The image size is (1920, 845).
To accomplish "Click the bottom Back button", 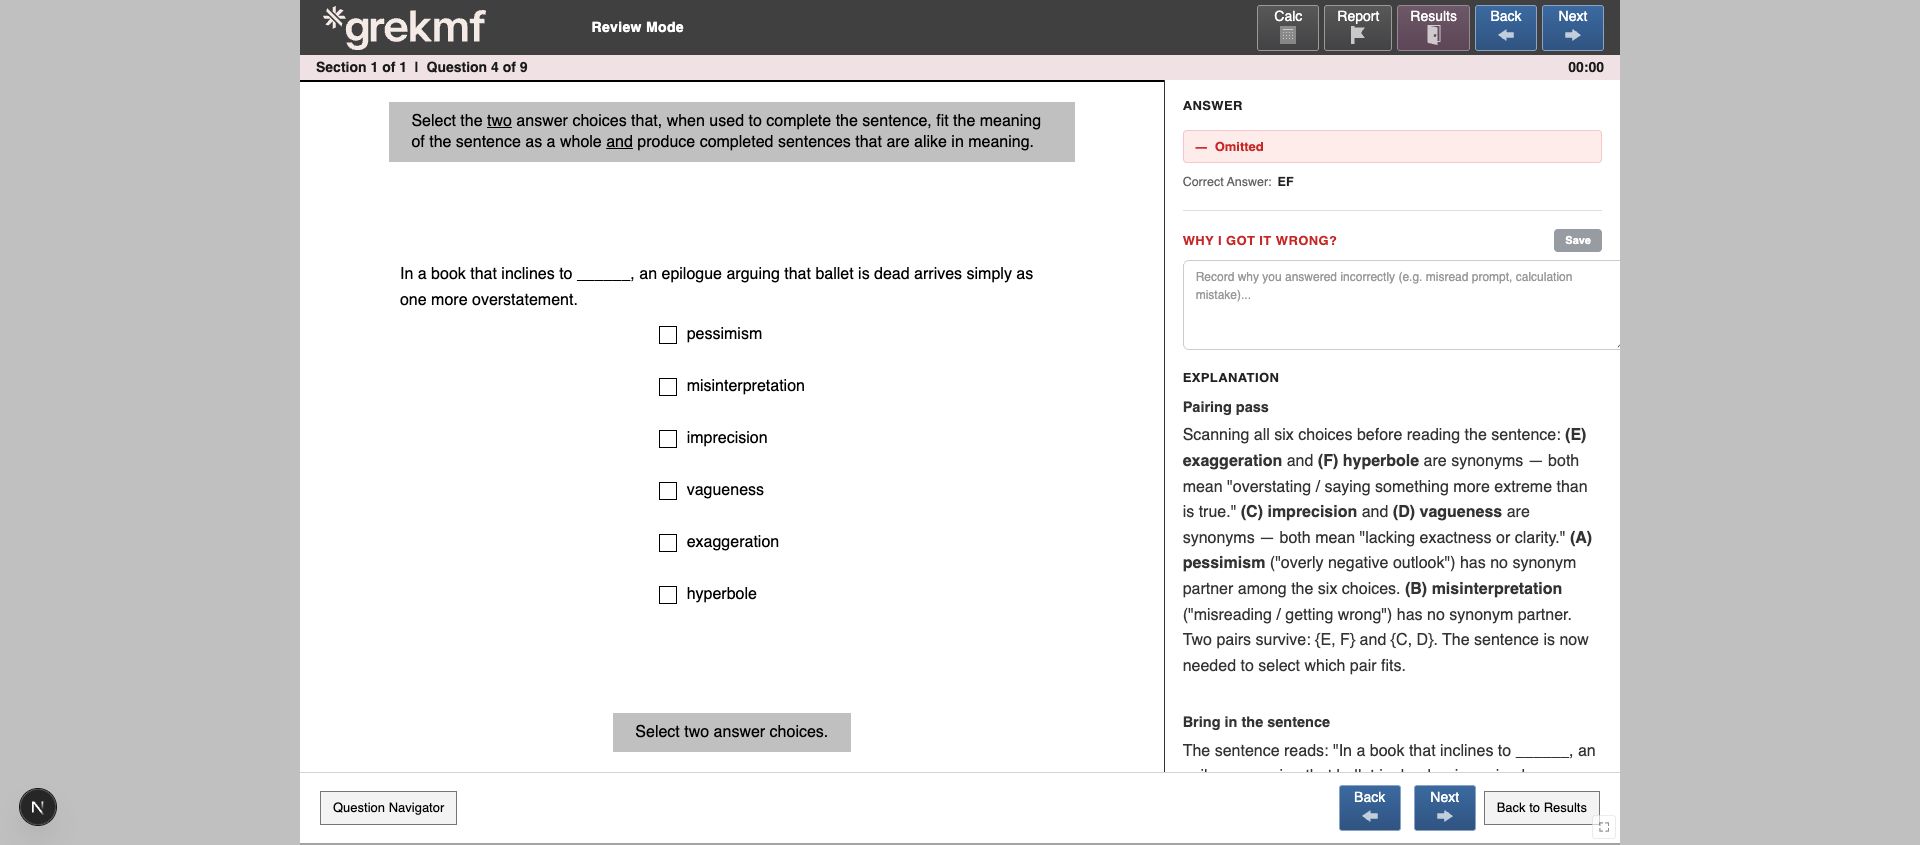I will point(1369,808).
